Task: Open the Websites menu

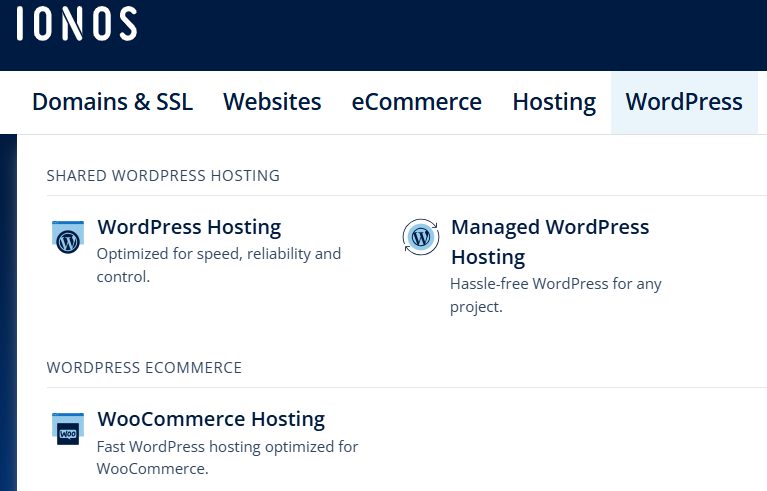Action: point(272,102)
